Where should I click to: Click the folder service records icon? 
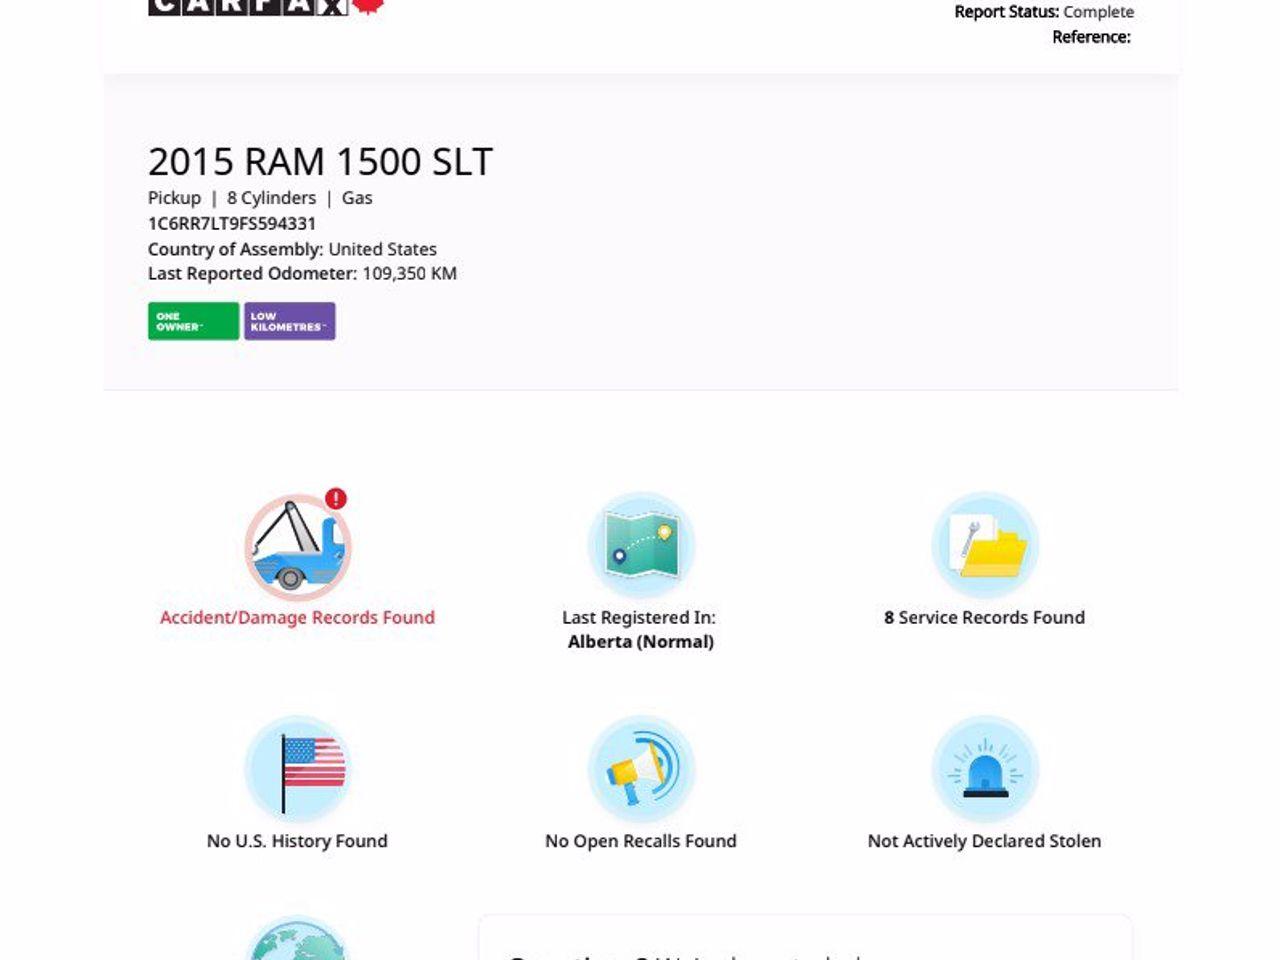985,546
